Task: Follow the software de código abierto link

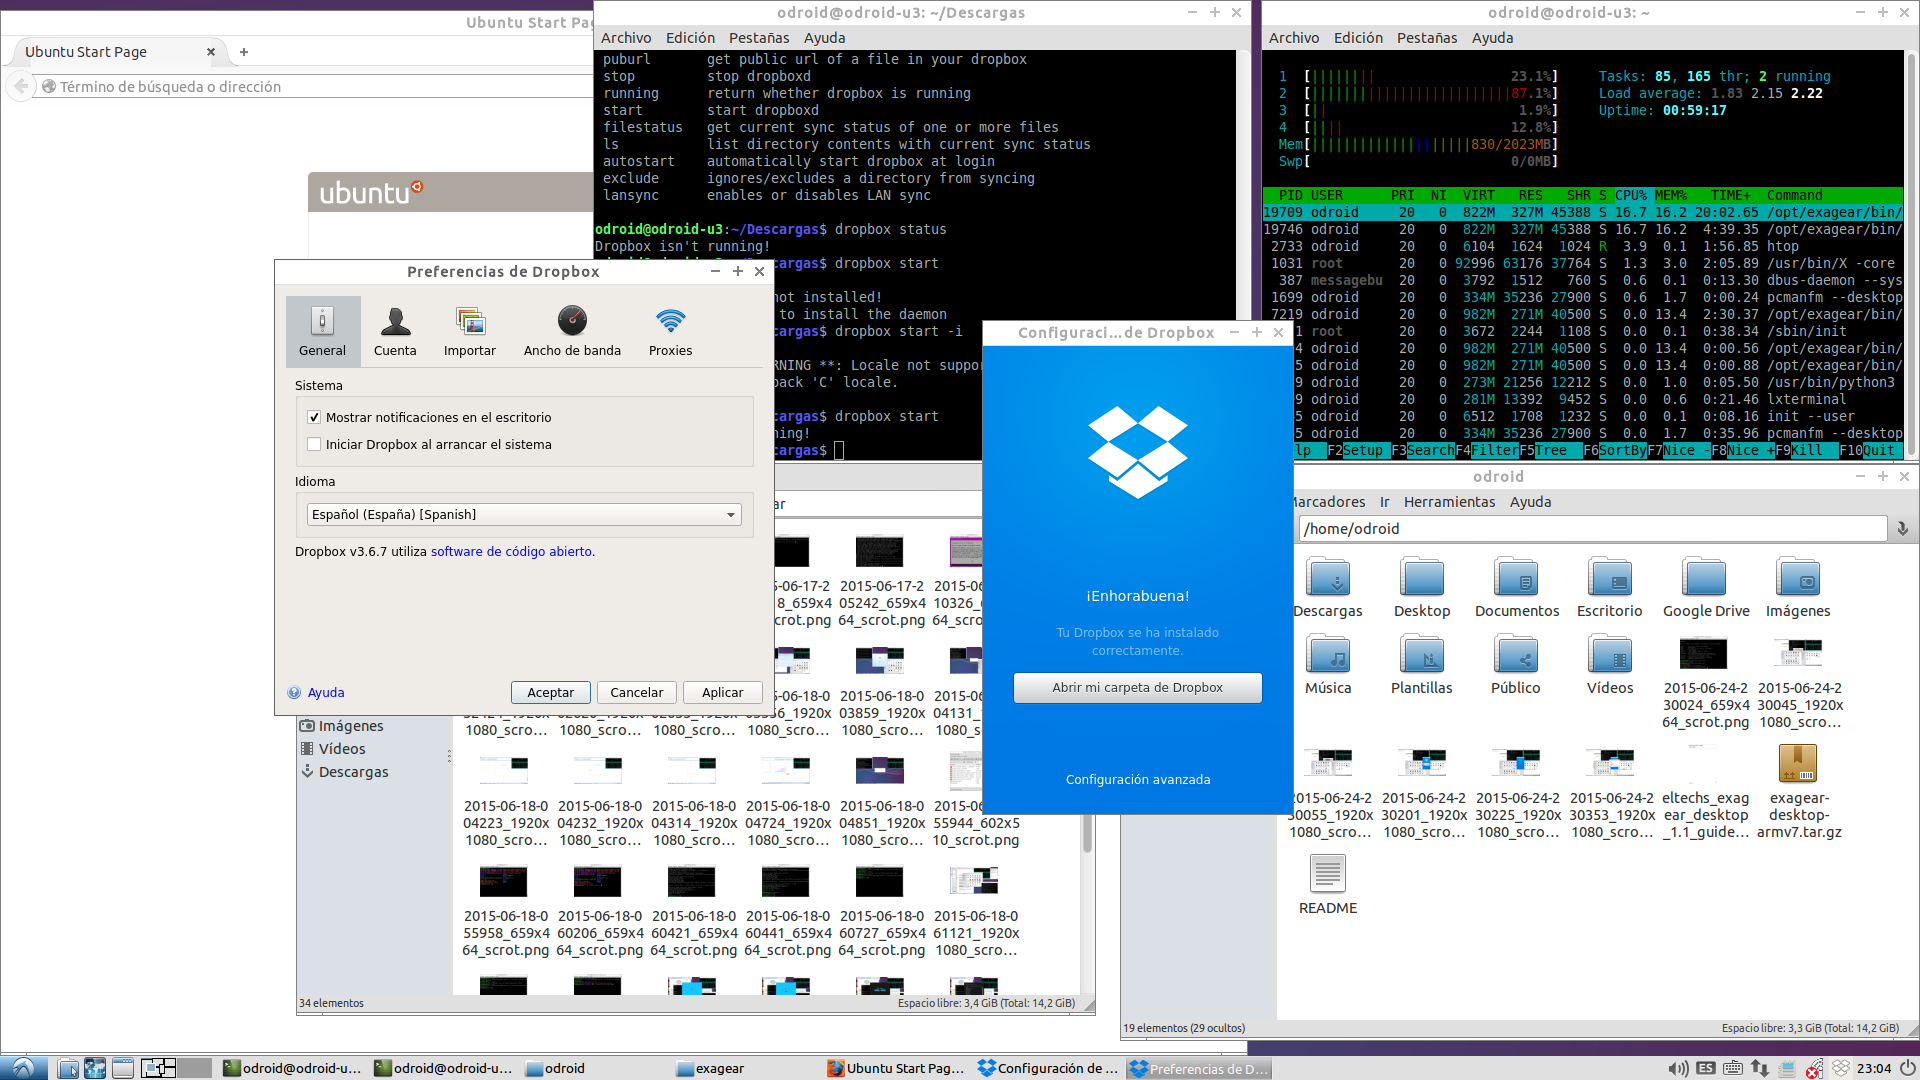Action: point(511,551)
